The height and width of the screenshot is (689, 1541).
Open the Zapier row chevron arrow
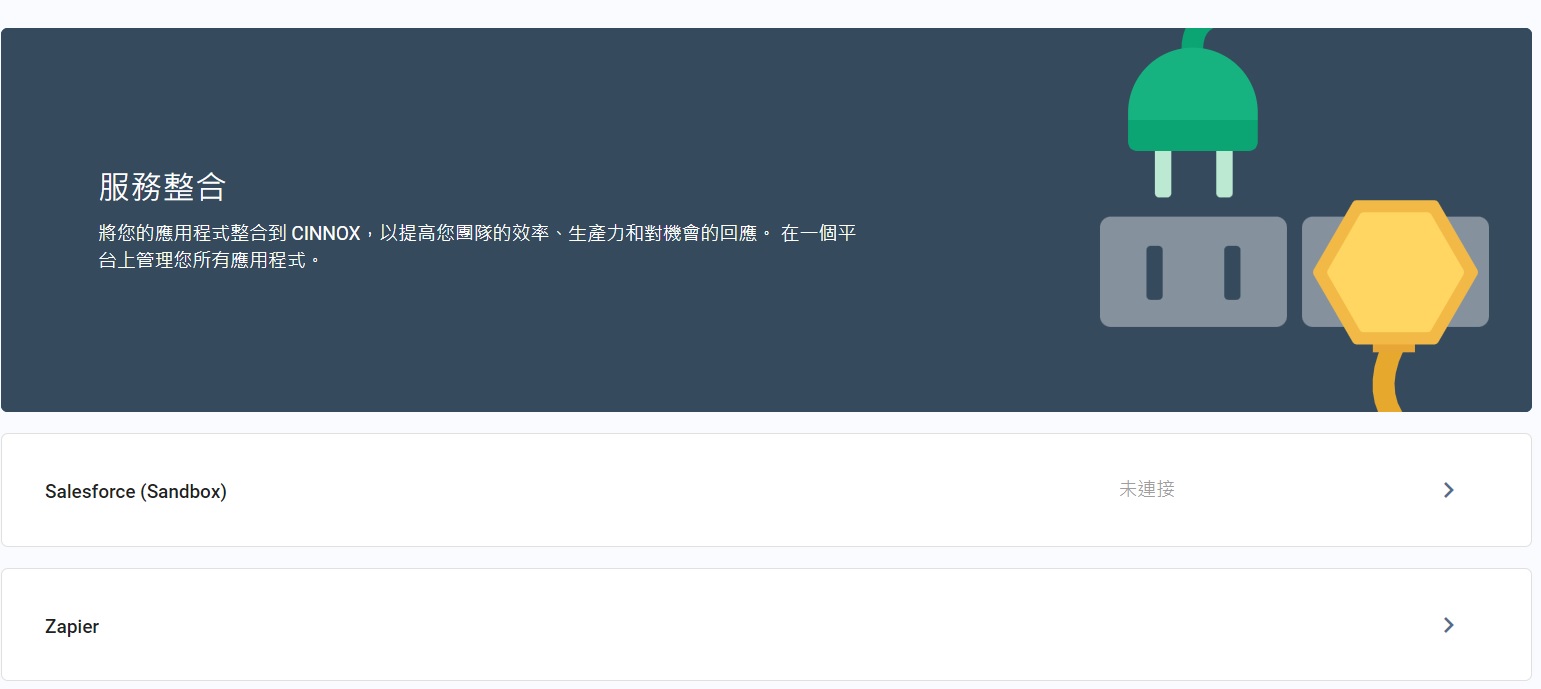coord(1448,625)
